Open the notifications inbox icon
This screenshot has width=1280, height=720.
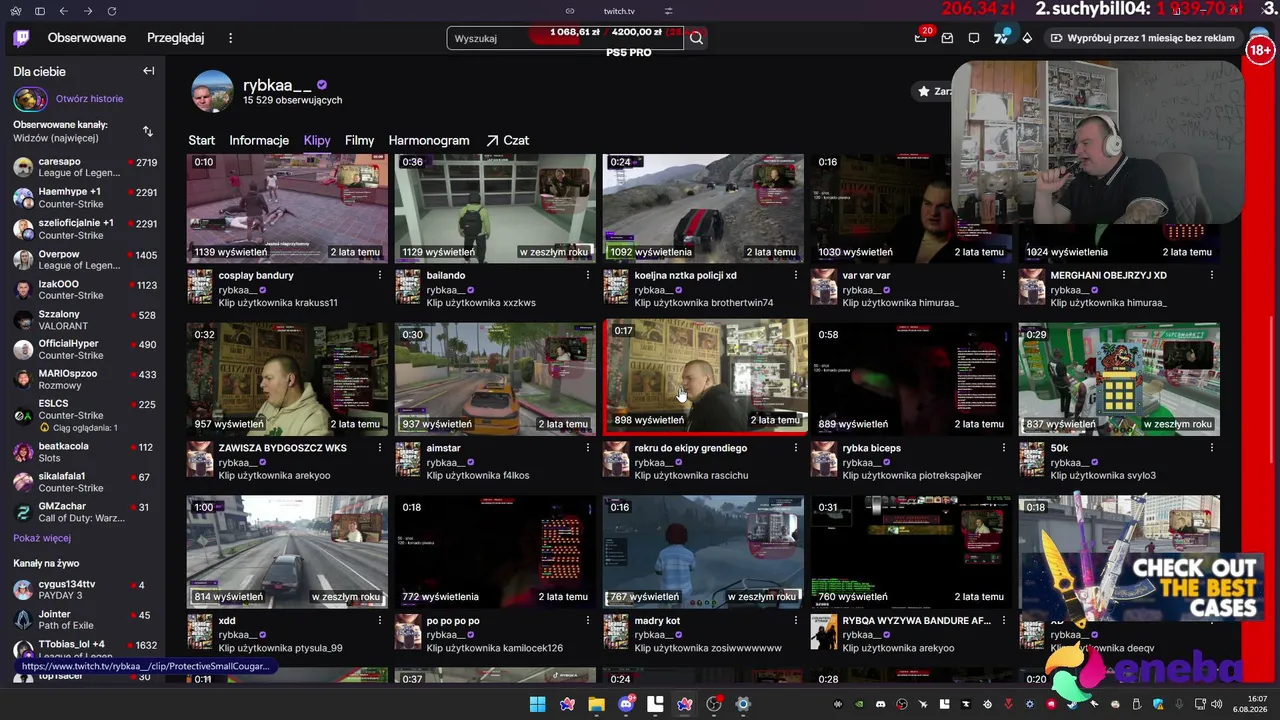(947, 38)
